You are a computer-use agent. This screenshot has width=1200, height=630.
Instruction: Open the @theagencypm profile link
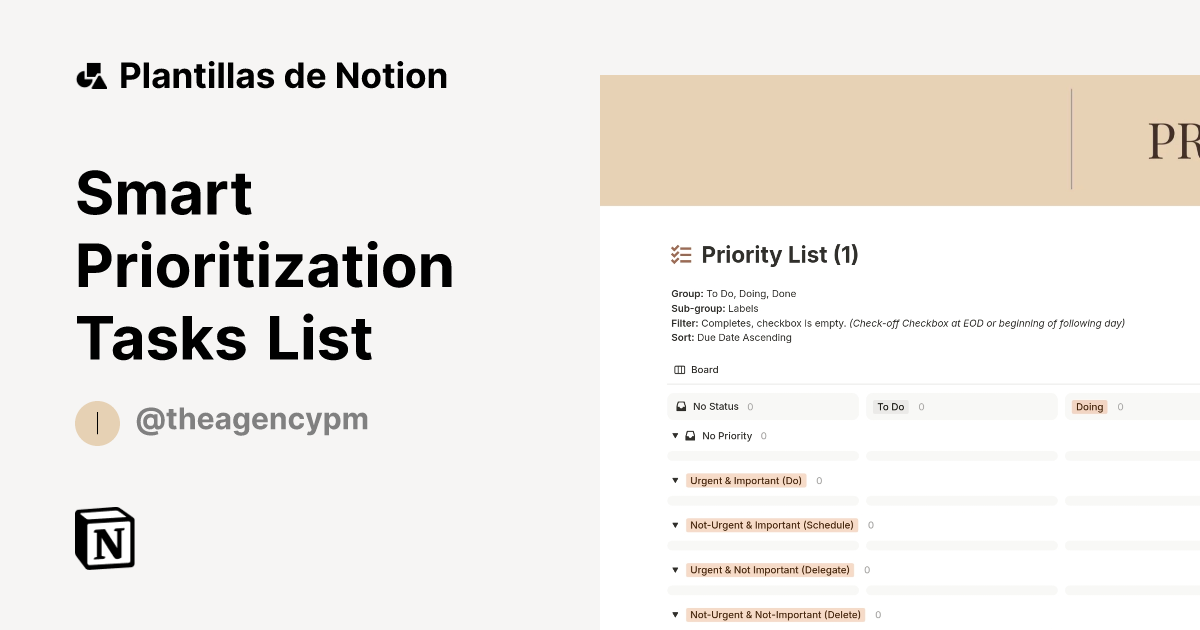pos(252,419)
